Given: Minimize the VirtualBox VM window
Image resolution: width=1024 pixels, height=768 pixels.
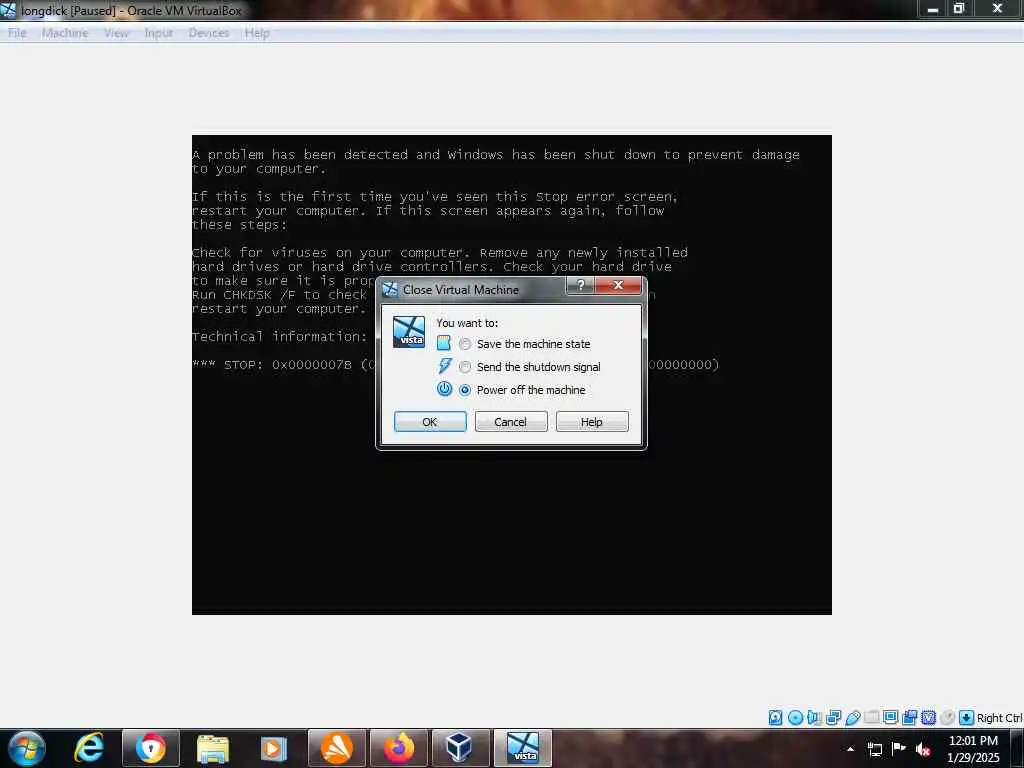Looking at the screenshot, I should (x=933, y=9).
